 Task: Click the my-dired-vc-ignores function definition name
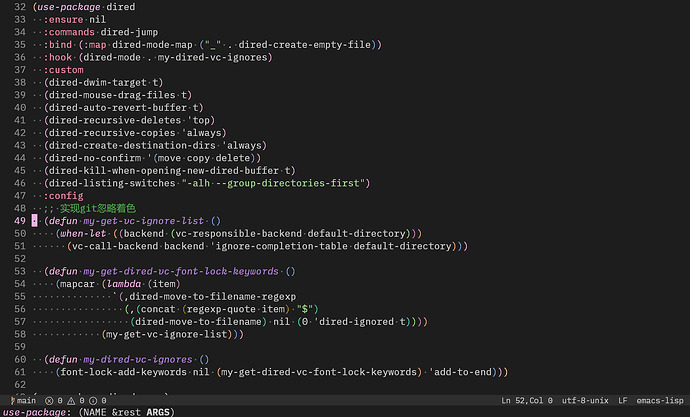coord(138,359)
